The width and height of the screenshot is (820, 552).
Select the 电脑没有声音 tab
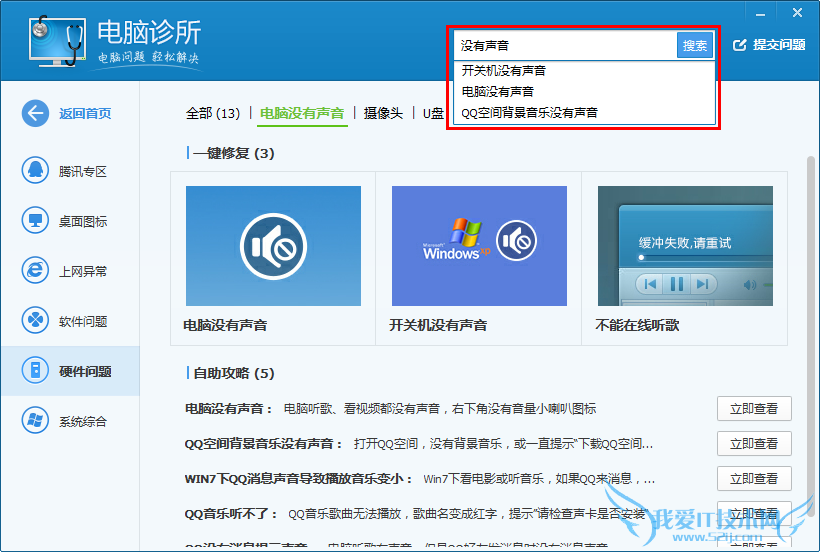302,113
